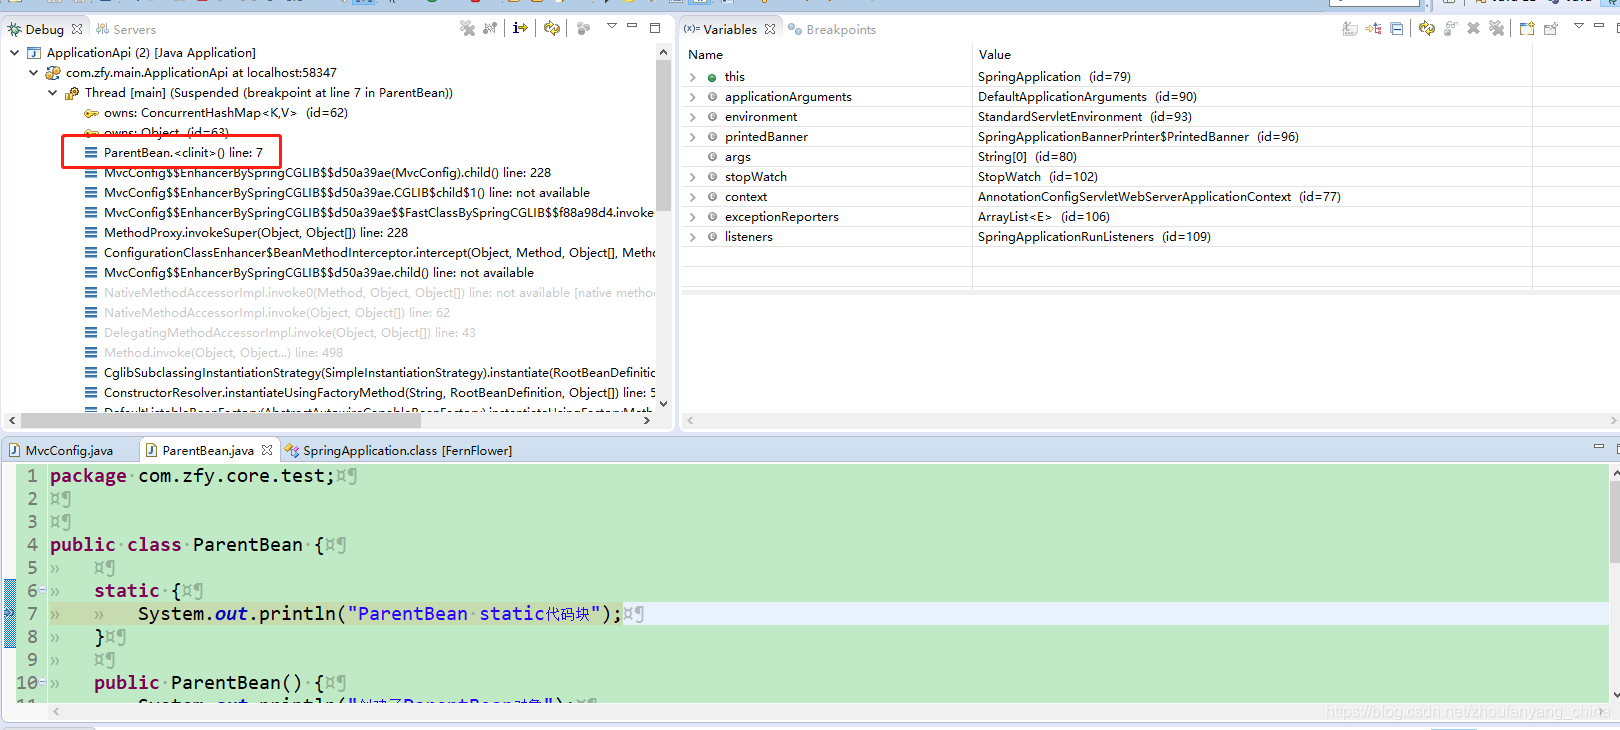Click Remove All Terminated Launches in Debug view

click(467, 28)
